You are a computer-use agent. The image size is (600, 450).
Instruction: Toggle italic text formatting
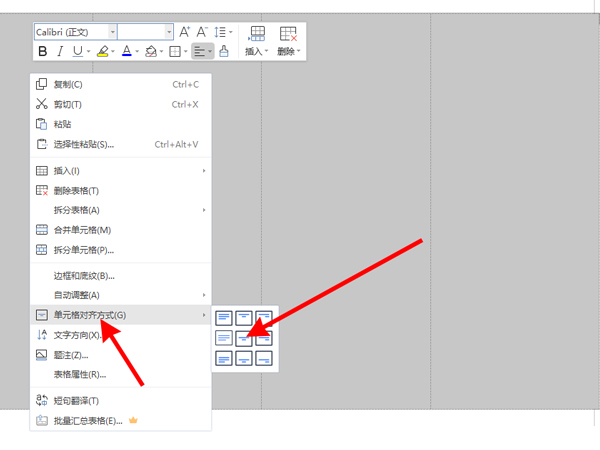[60, 51]
